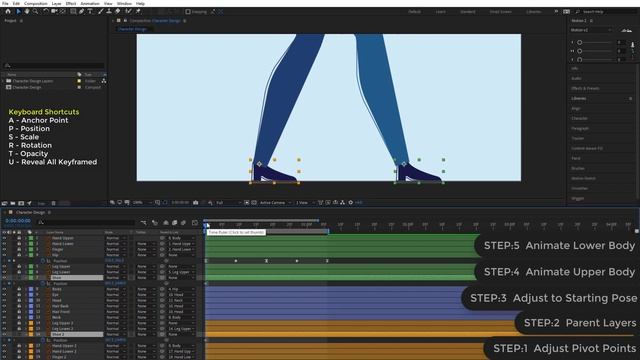Click the first slider handle in Motion 2 panel
640x360 pixels.
click(580, 42)
